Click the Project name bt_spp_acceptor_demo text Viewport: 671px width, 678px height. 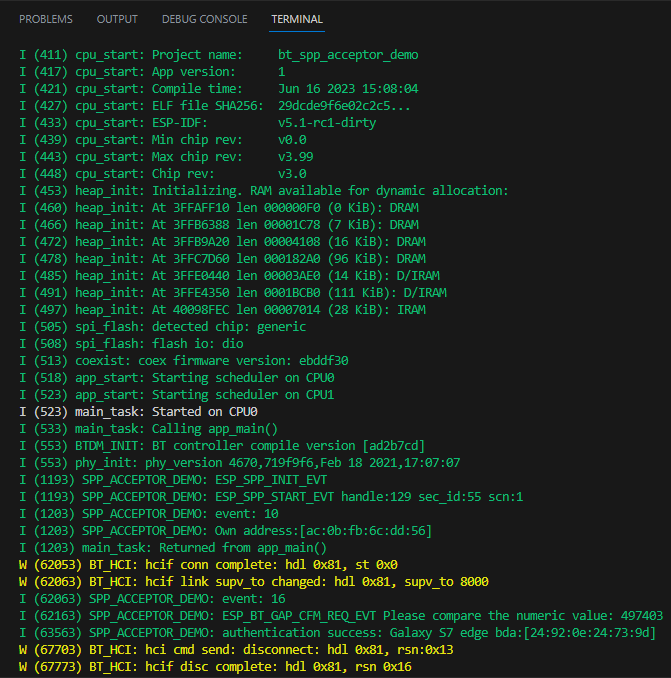[348, 55]
